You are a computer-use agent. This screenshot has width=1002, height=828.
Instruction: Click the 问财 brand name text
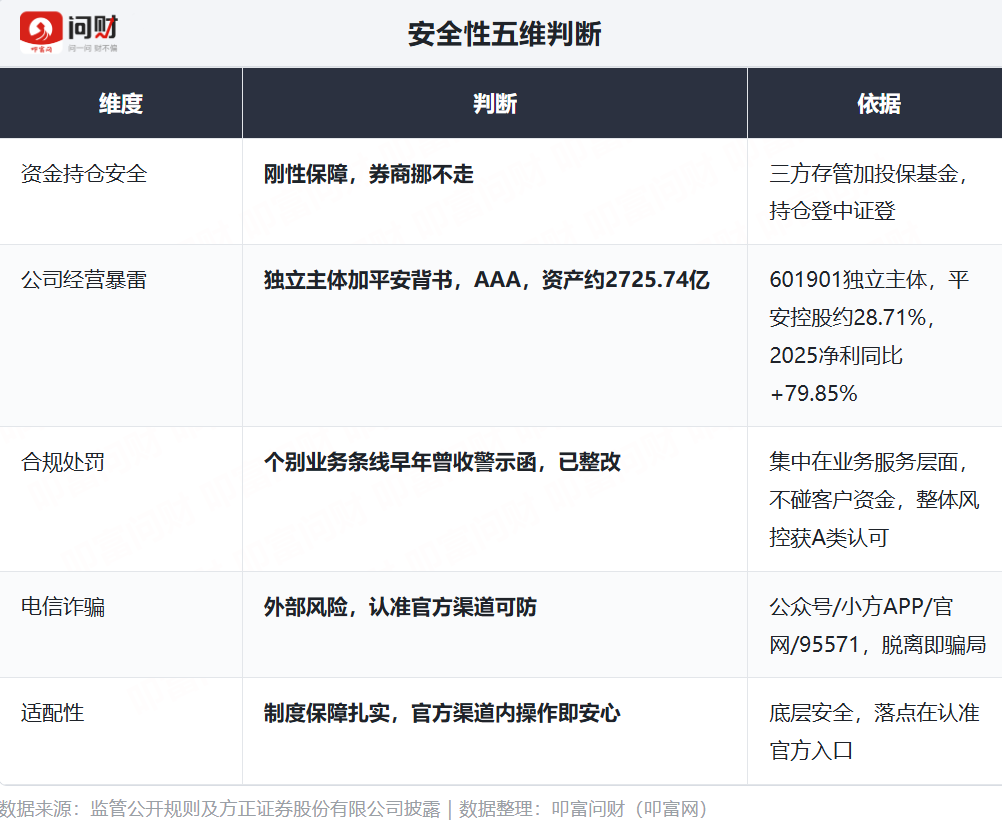coord(93,27)
